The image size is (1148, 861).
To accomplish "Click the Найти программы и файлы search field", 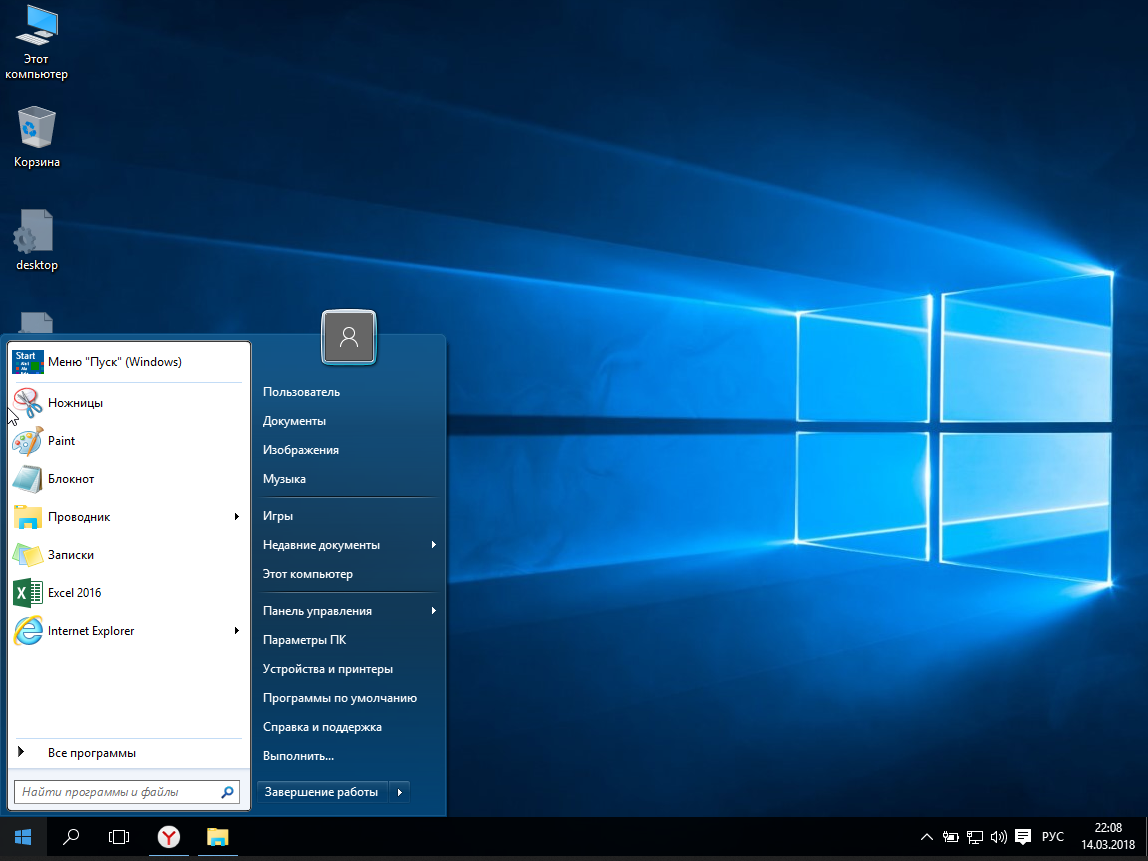I will tap(115, 793).
